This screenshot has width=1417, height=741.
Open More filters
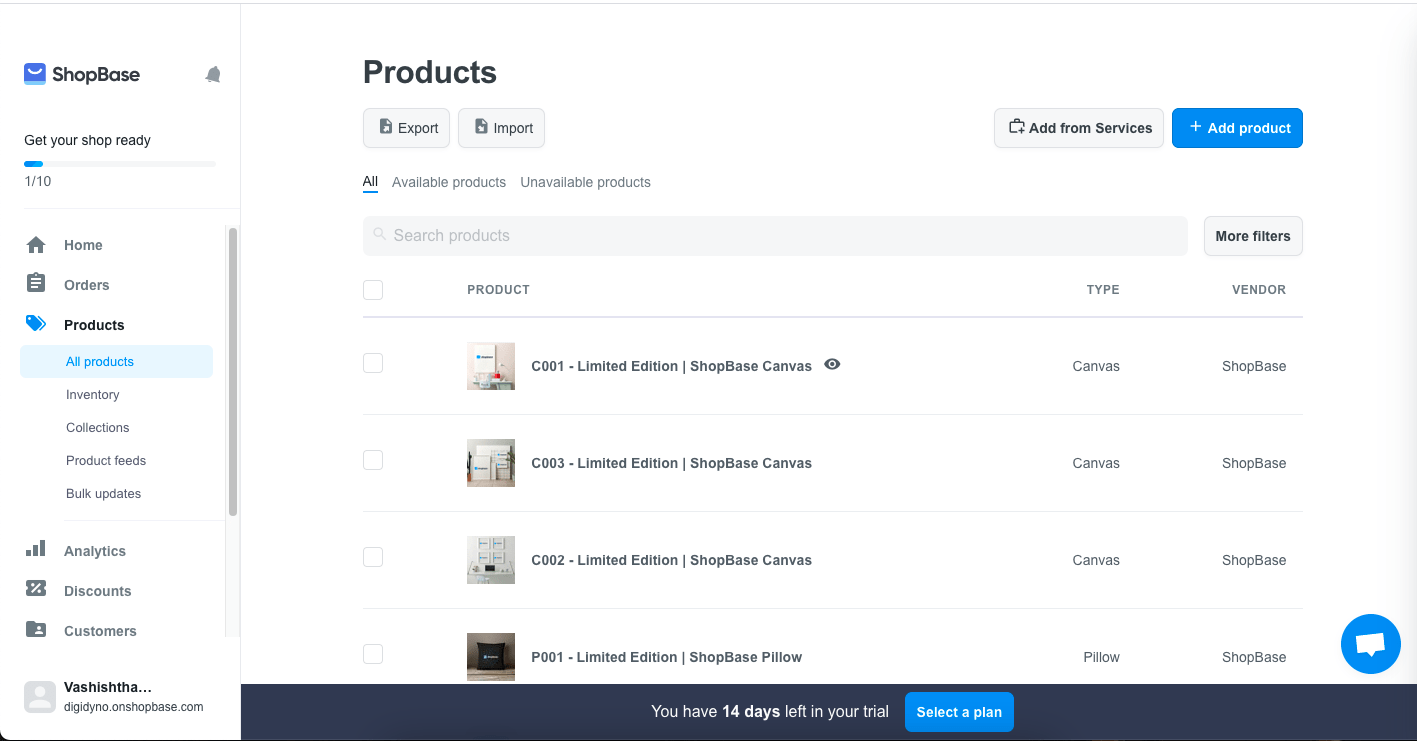[1253, 236]
